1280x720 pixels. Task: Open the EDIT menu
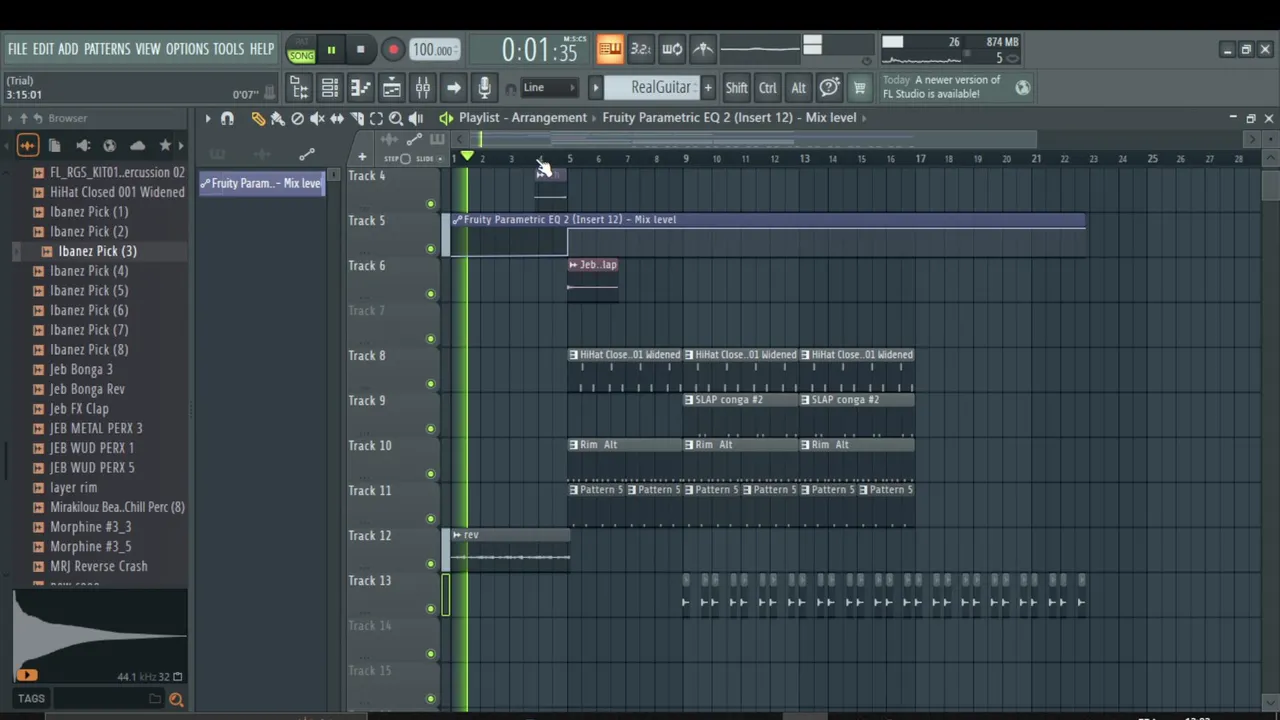(43, 49)
